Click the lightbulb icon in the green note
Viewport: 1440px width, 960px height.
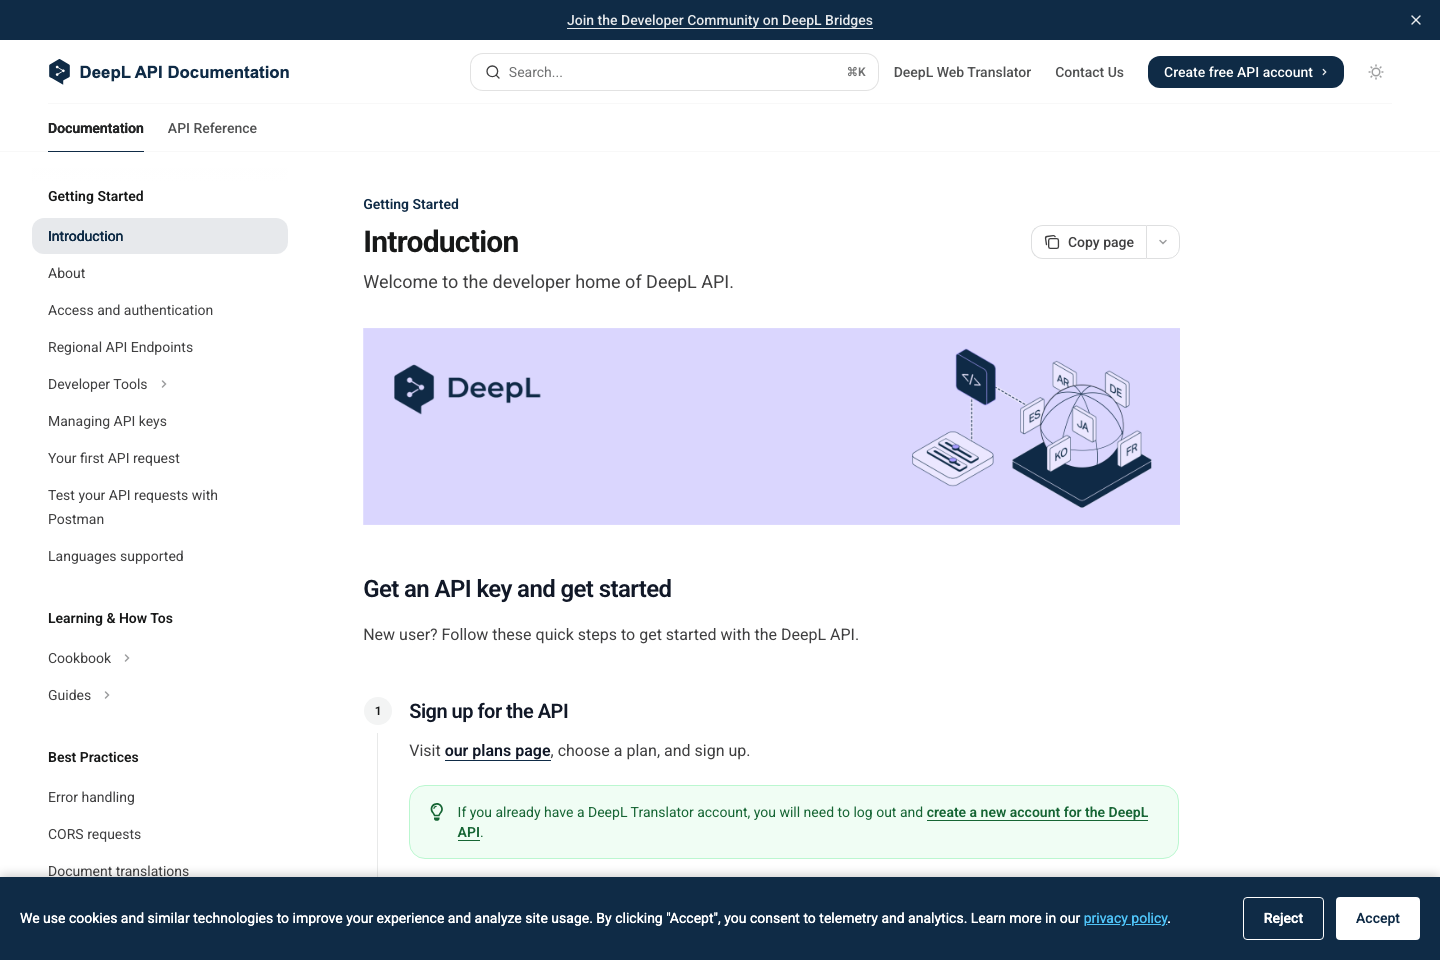click(437, 812)
